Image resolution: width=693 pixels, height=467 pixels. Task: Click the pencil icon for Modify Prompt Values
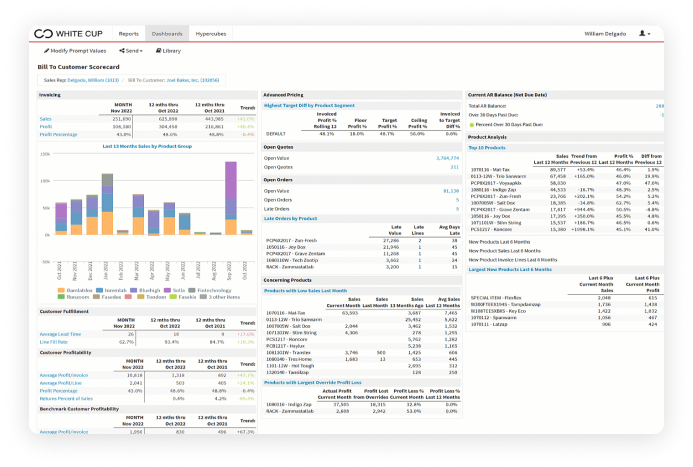[44, 50]
